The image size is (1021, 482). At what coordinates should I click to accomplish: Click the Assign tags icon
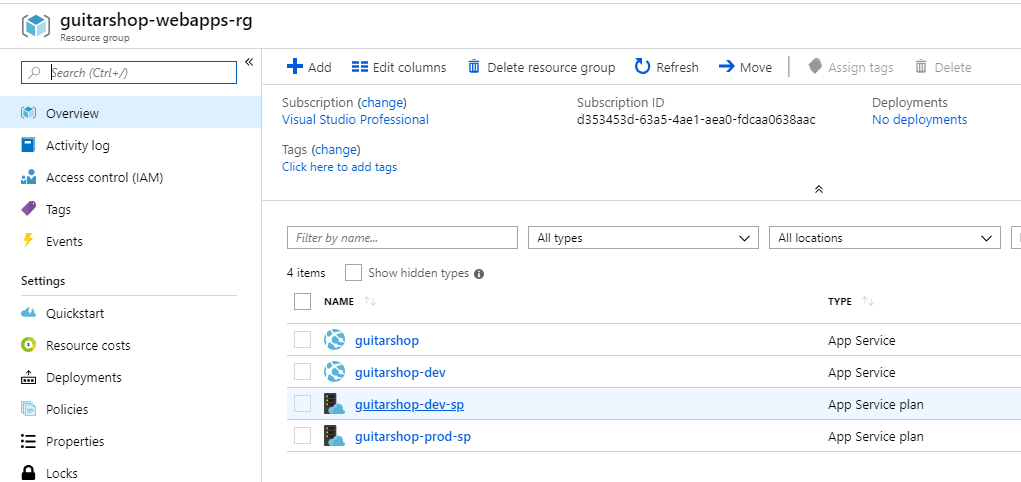(815, 66)
